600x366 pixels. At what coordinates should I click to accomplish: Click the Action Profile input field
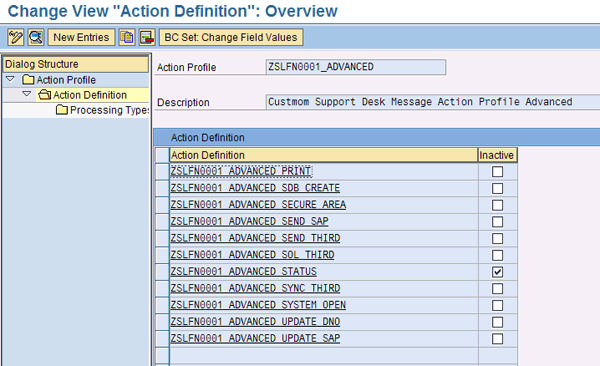[x=355, y=67]
